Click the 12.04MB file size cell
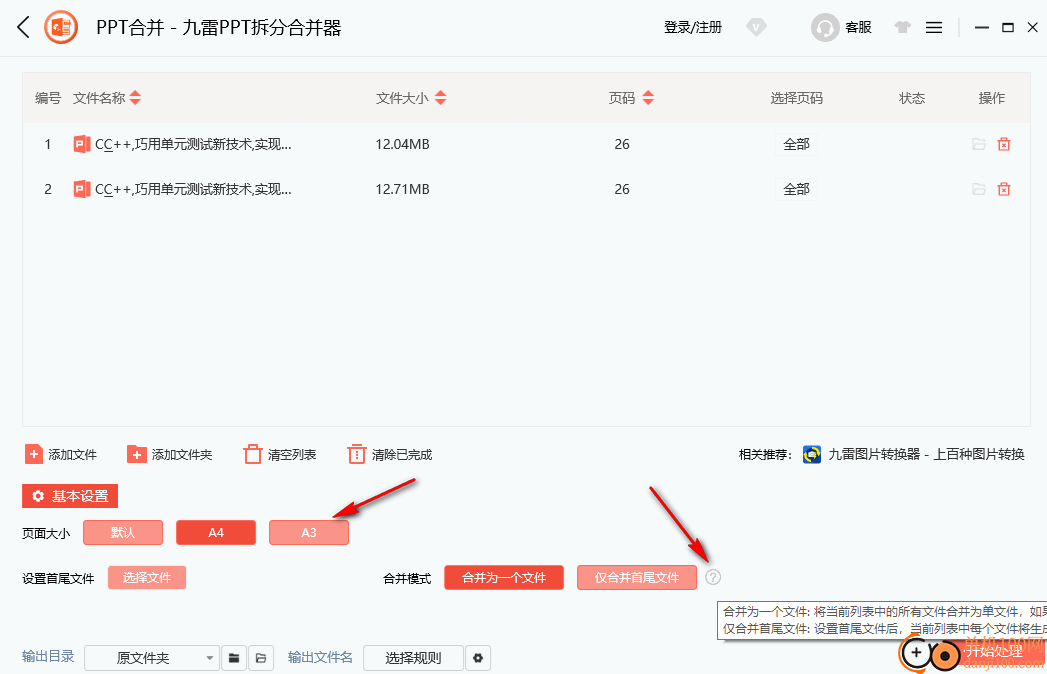The height and width of the screenshot is (674, 1047). tap(403, 144)
